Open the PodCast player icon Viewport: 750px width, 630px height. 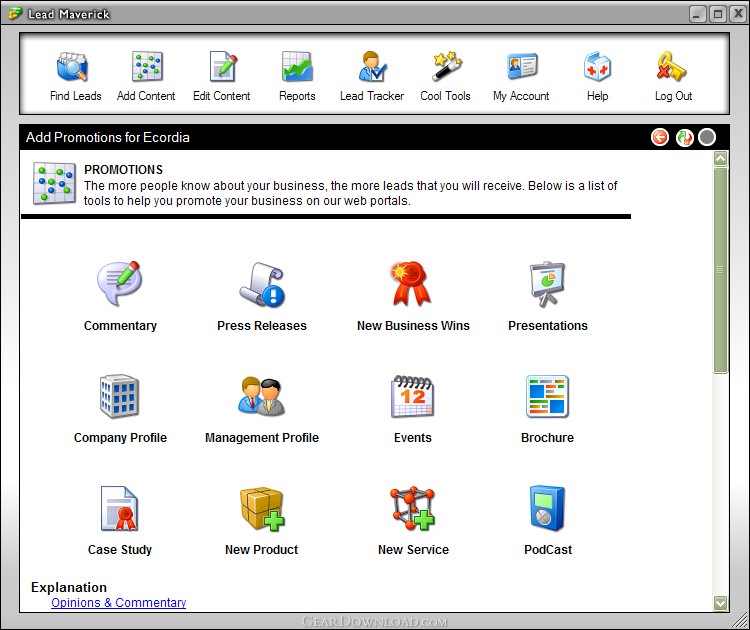tap(547, 508)
